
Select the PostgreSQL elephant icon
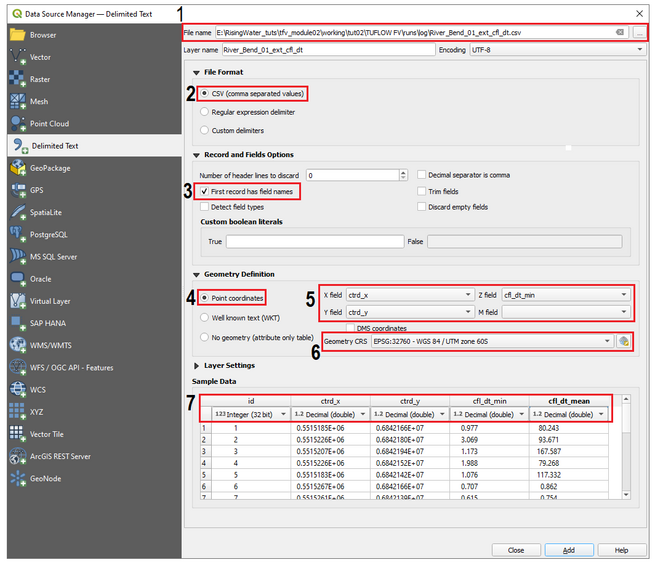click(x=17, y=234)
